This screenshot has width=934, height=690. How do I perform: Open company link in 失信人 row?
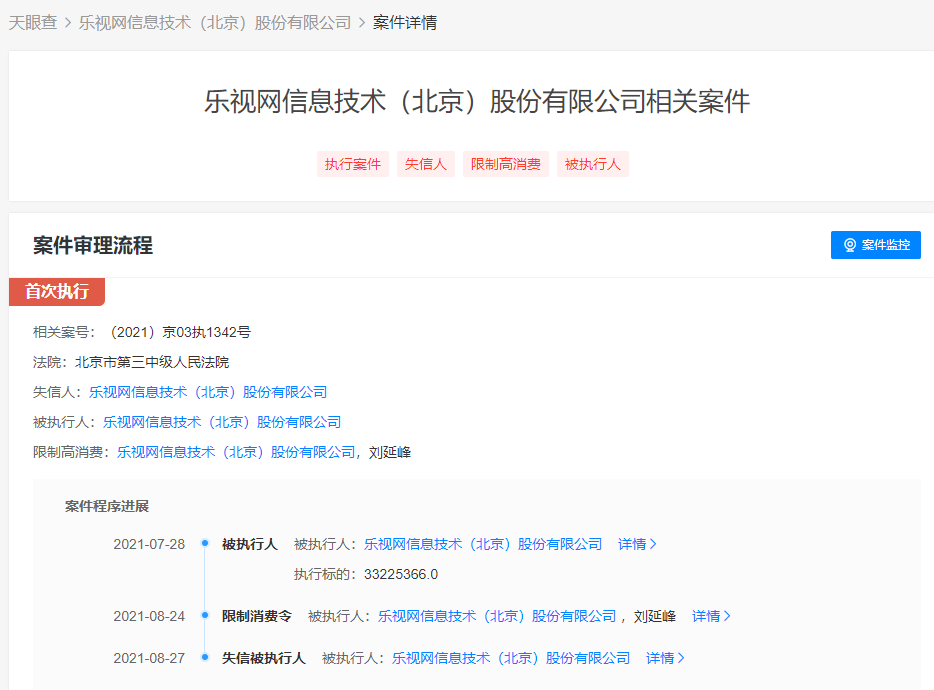pos(208,392)
